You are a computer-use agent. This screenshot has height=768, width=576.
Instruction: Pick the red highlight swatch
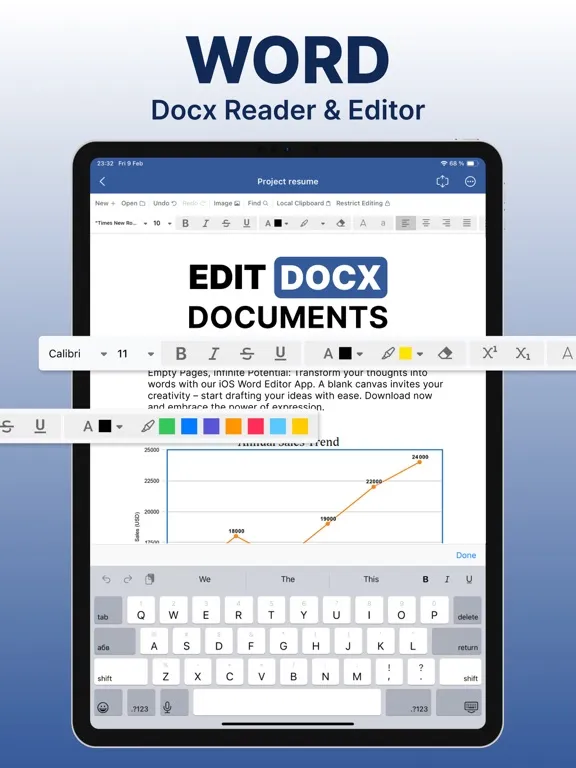click(256, 426)
